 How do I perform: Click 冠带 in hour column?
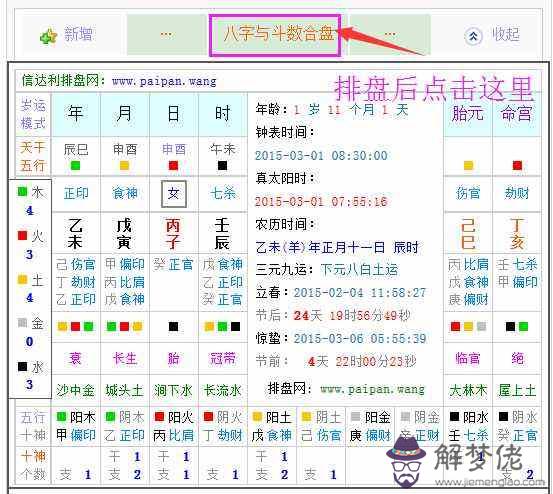point(223,359)
